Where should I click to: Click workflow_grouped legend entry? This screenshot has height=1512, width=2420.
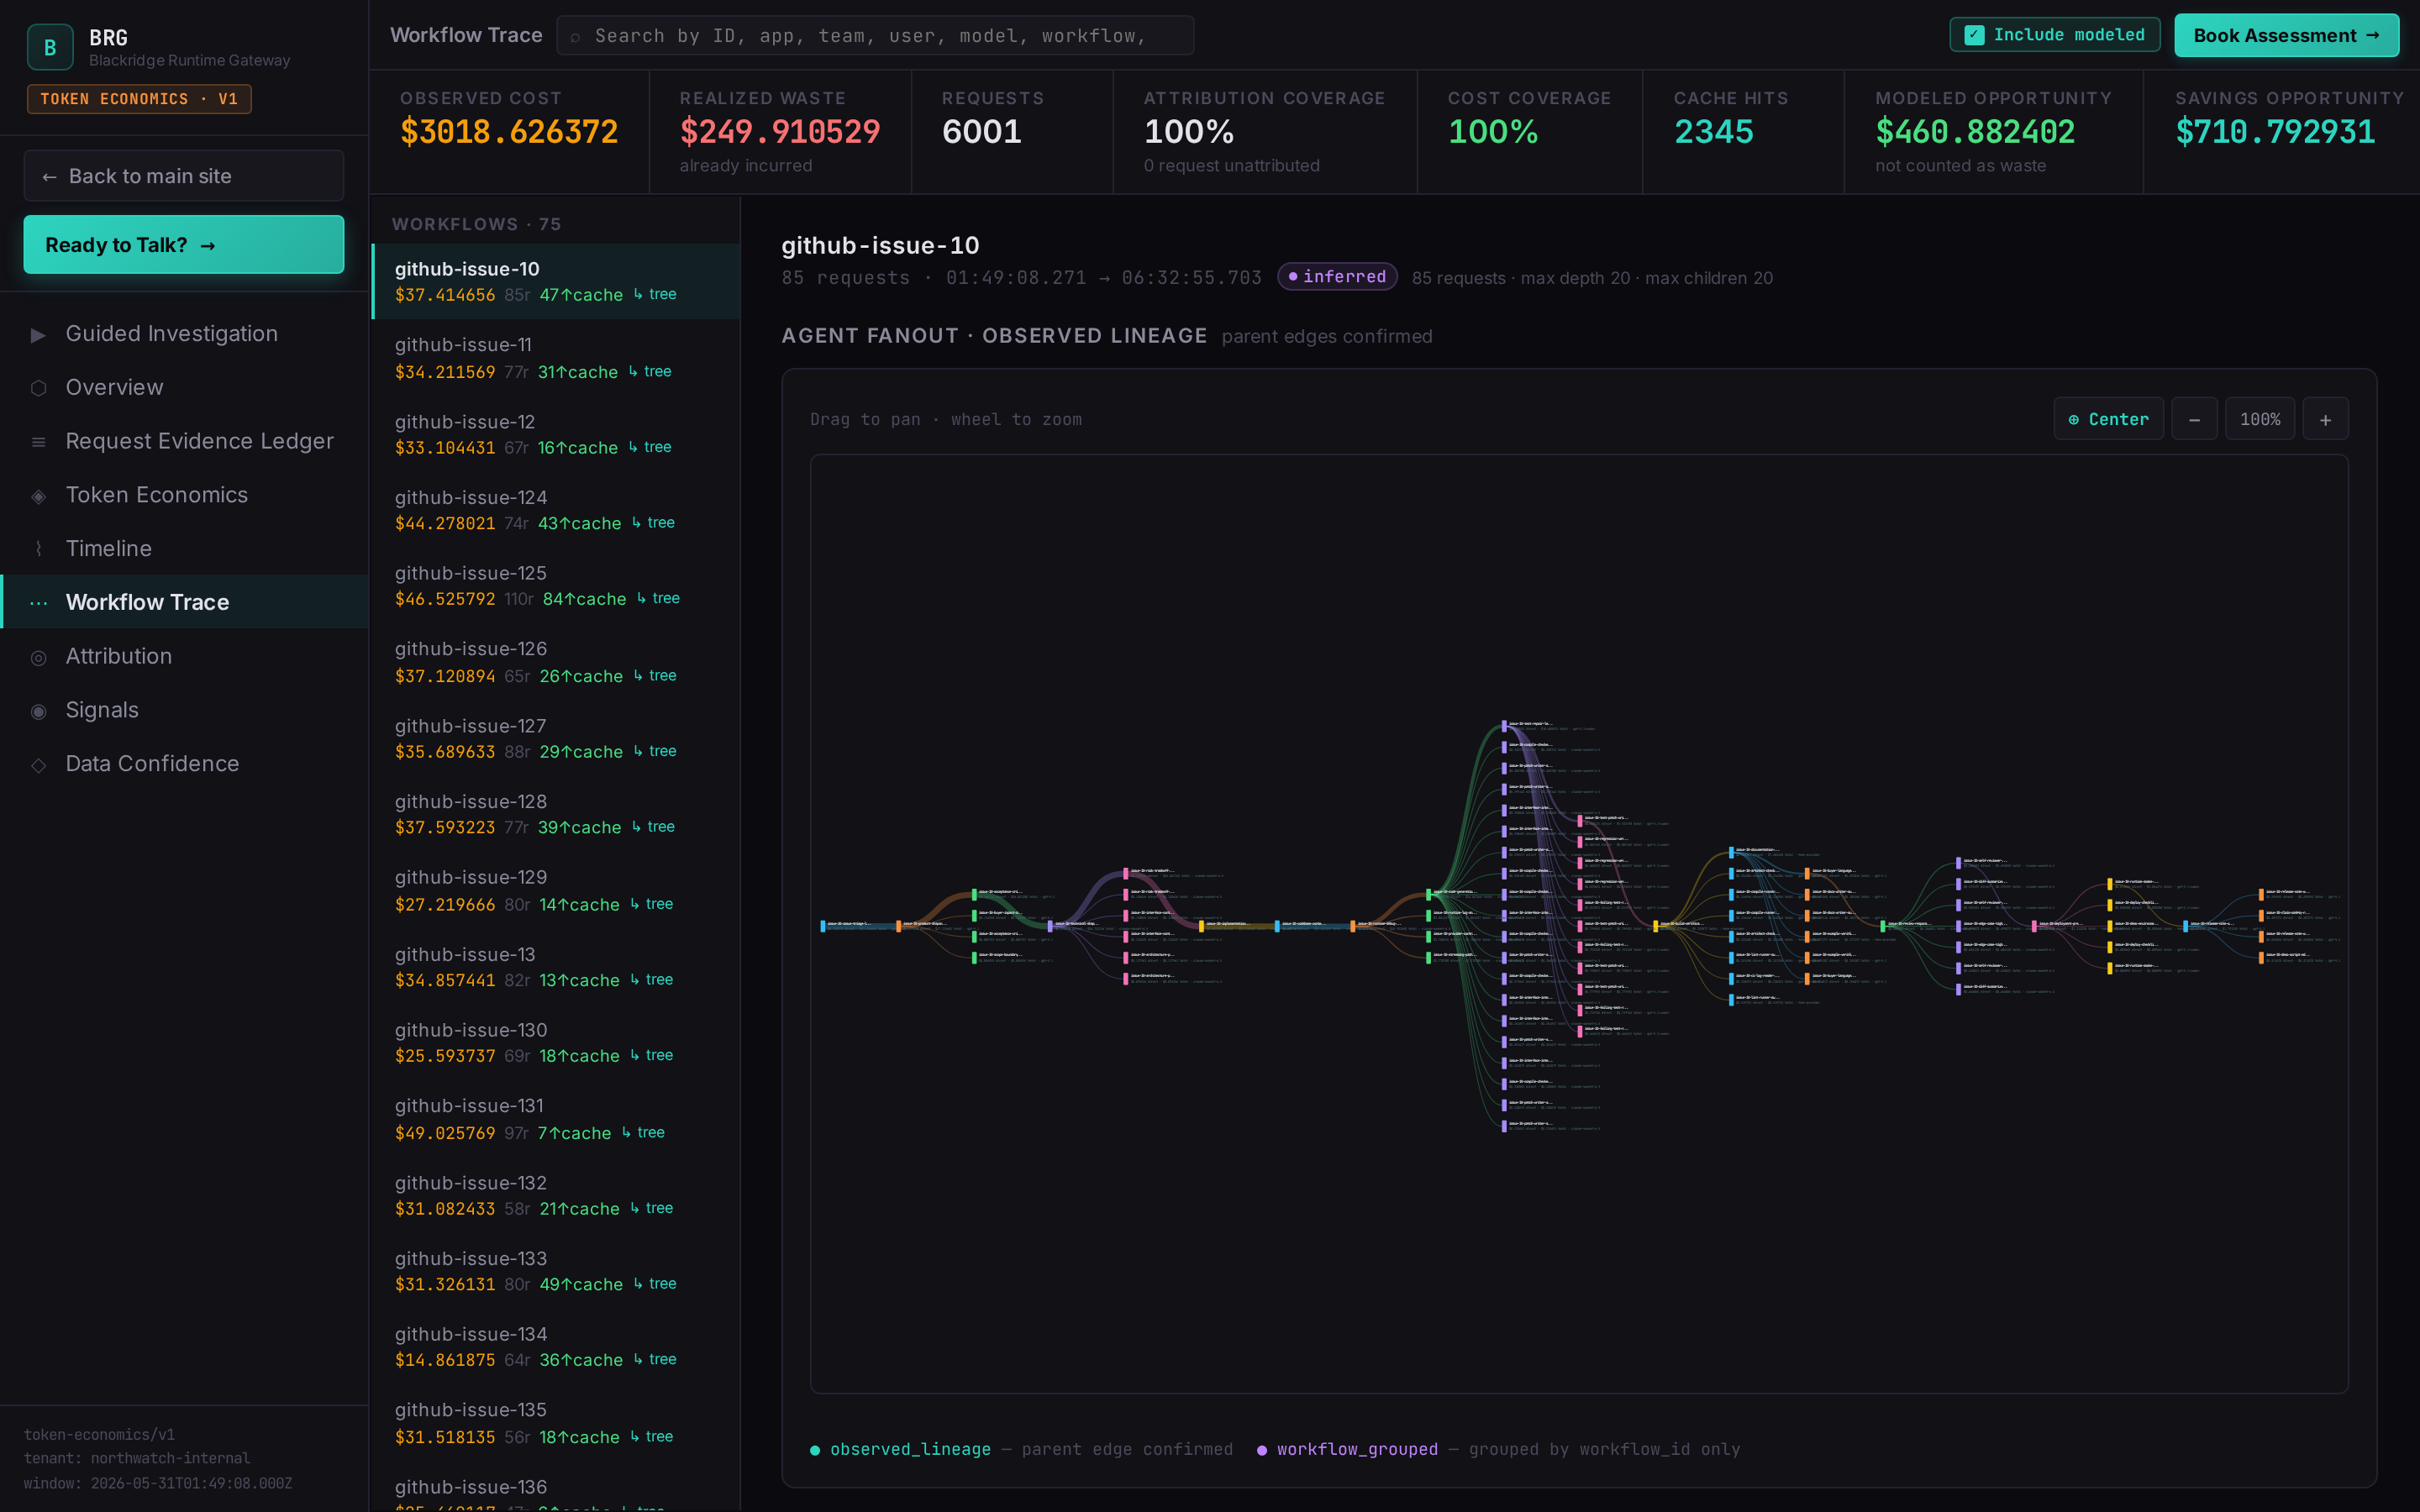pyautogui.click(x=1347, y=1449)
